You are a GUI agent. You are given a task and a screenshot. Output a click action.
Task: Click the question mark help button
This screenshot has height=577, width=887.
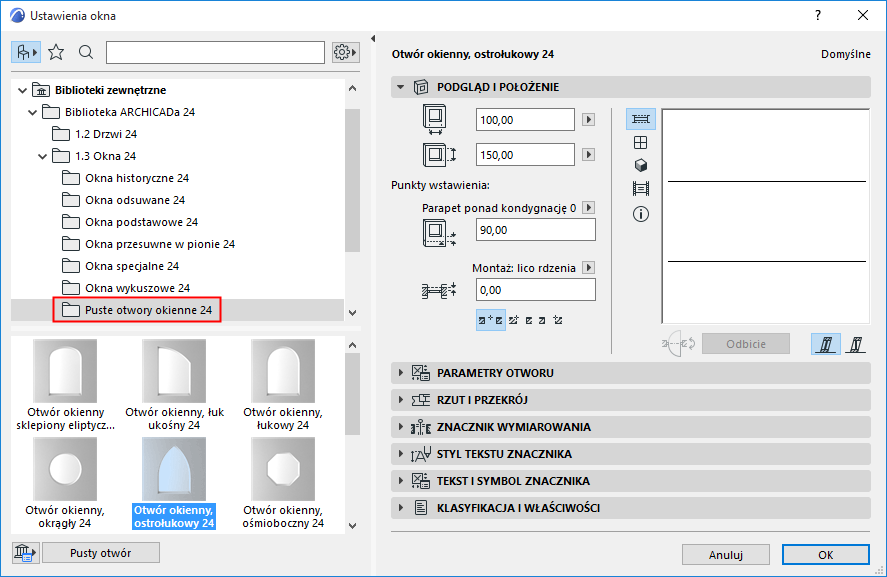click(x=817, y=15)
